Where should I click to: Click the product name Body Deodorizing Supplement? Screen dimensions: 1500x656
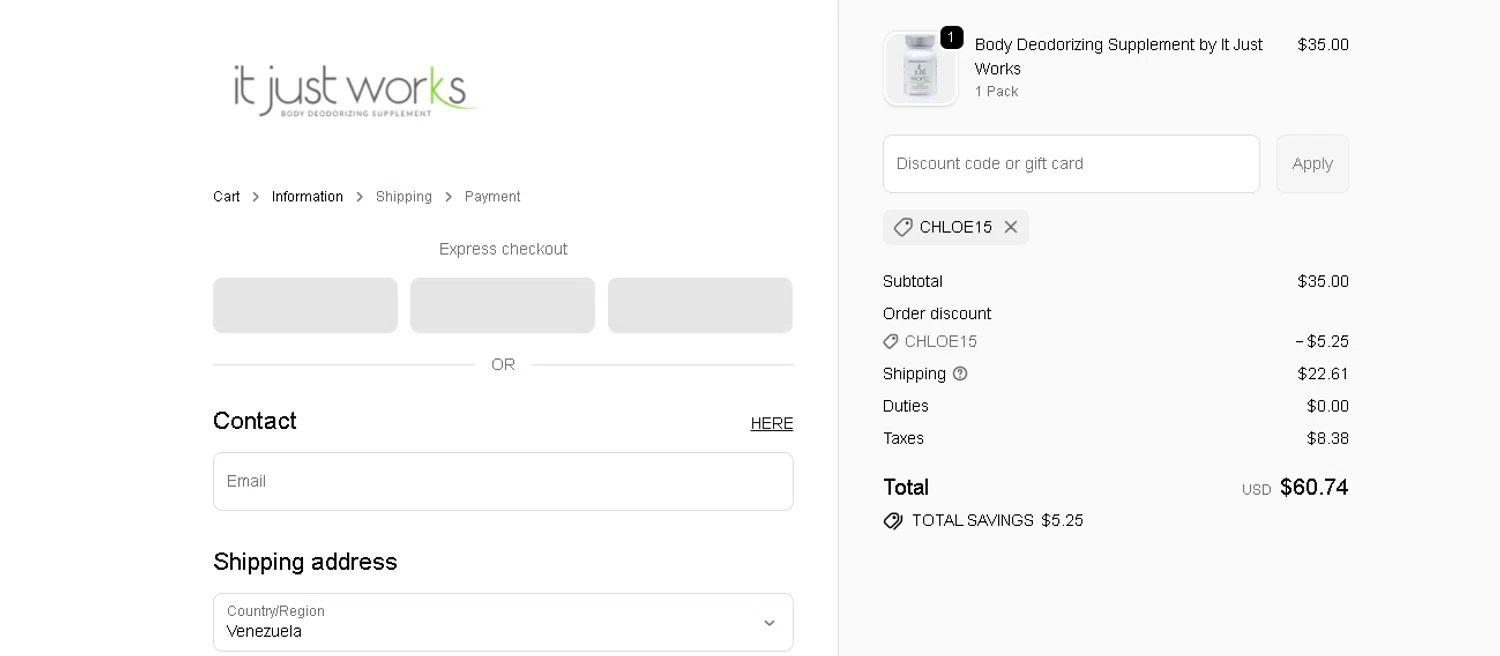[x=1119, y=57]
